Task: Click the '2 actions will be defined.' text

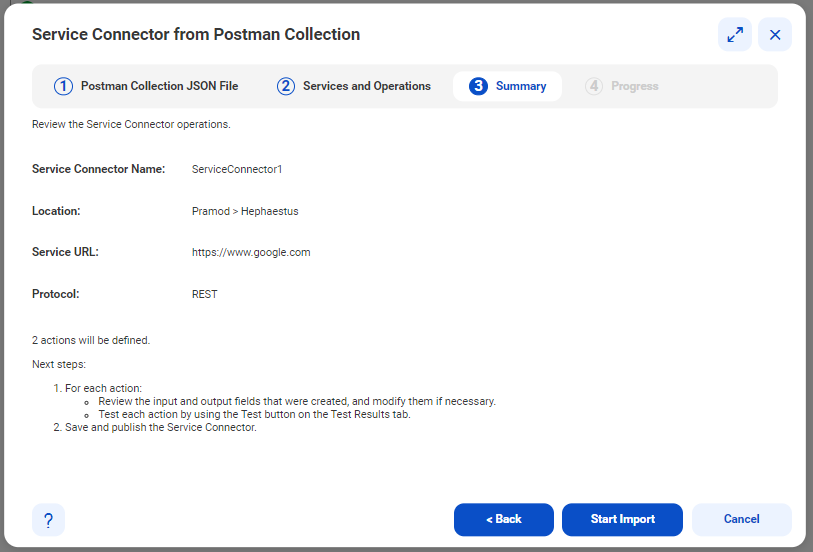Action: [x=91, y=341]
